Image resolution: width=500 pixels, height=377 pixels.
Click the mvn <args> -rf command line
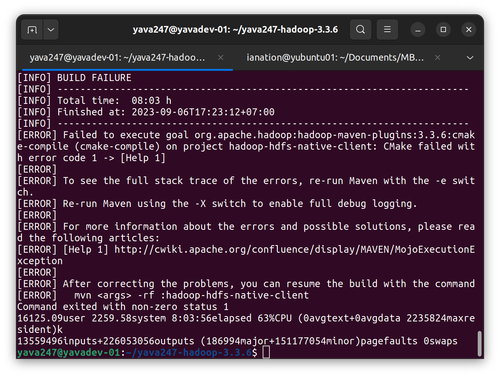(x=163, y=295)
